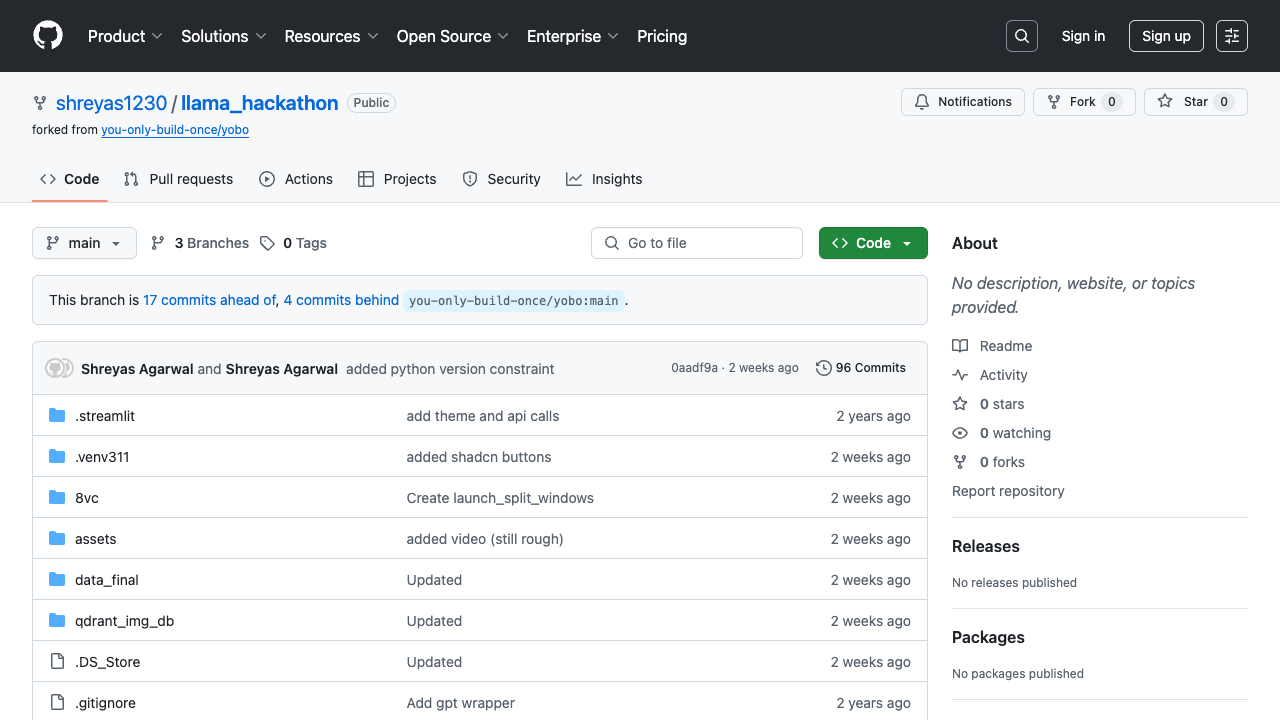Click the .gitignore file icon
The height and width of the screenshot is (720, 1280).
coord(57,703)
